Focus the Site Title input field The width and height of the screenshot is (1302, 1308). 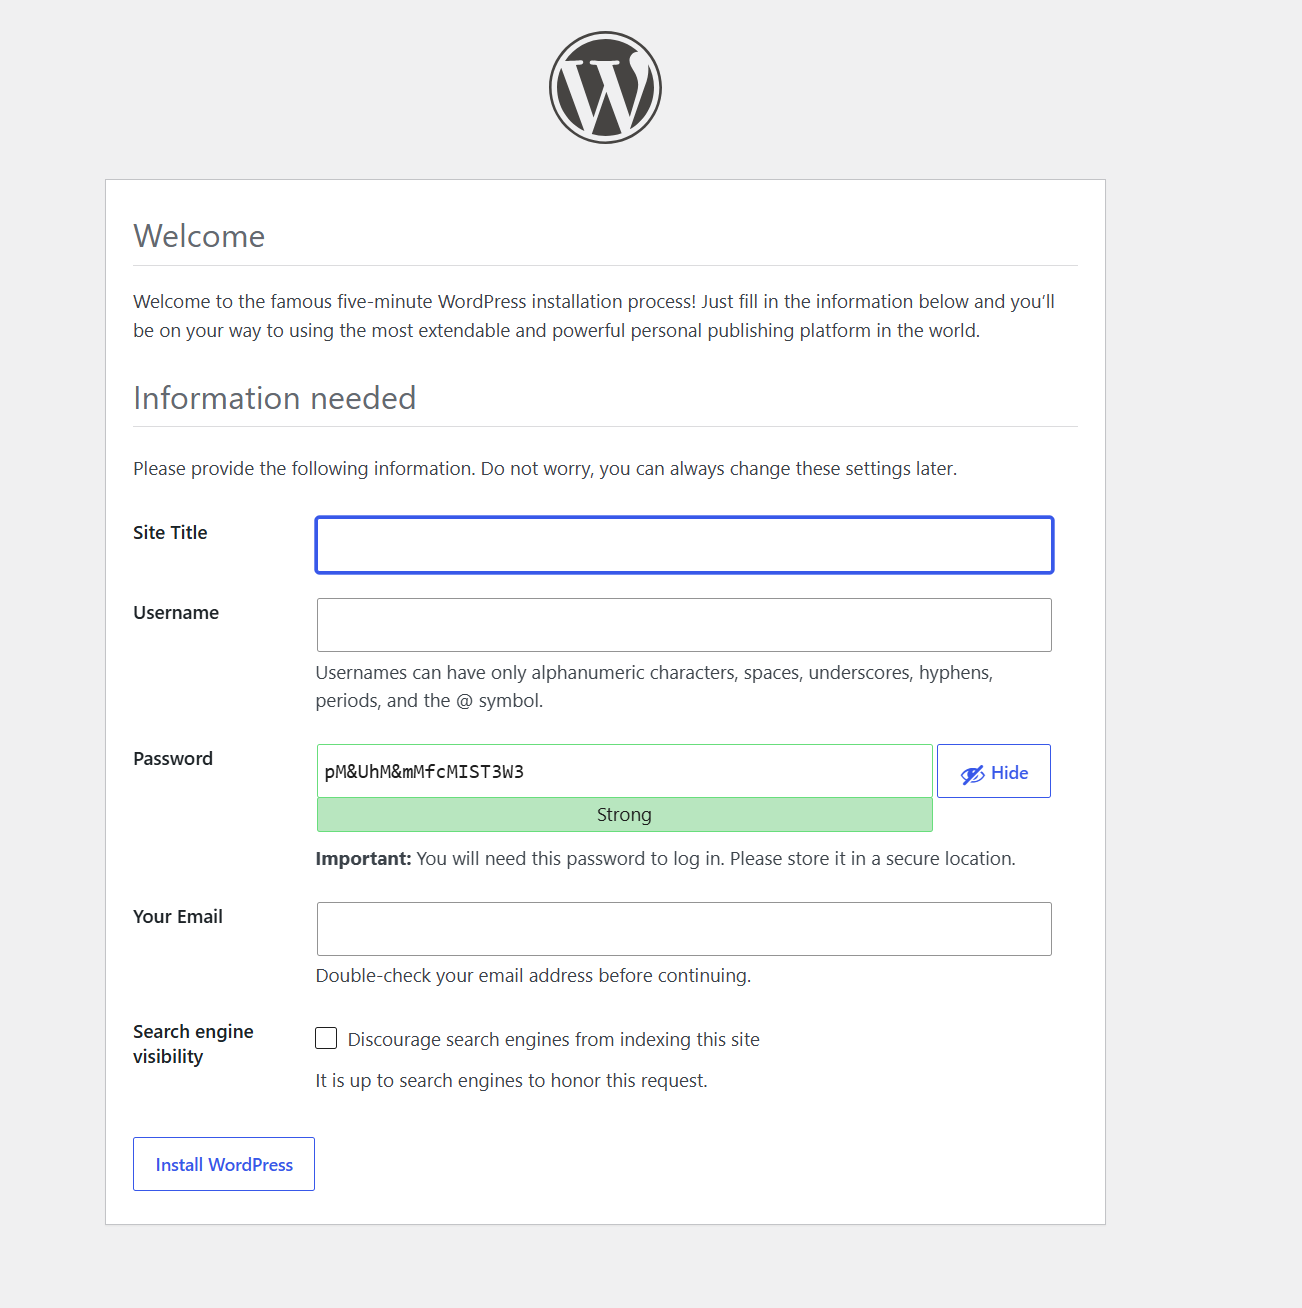click(x=684, y=545)
